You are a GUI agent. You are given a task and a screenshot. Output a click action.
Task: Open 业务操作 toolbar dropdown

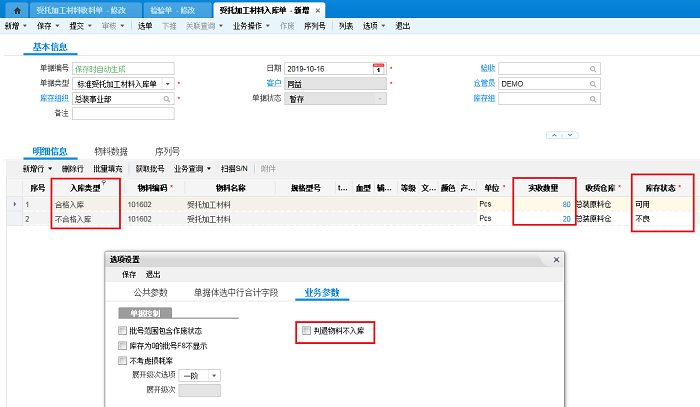coord(252,25)
